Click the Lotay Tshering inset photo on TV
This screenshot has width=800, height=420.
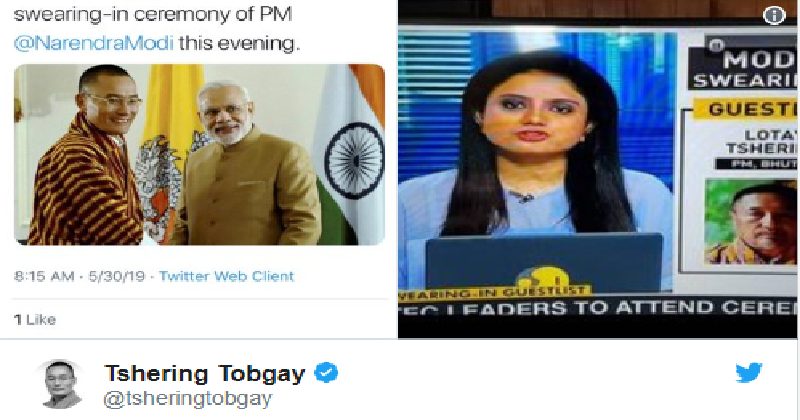(751, 221)
